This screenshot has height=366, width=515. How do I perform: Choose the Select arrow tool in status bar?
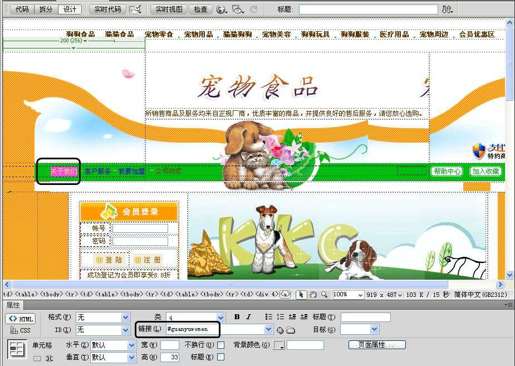[x=301, y=294]
